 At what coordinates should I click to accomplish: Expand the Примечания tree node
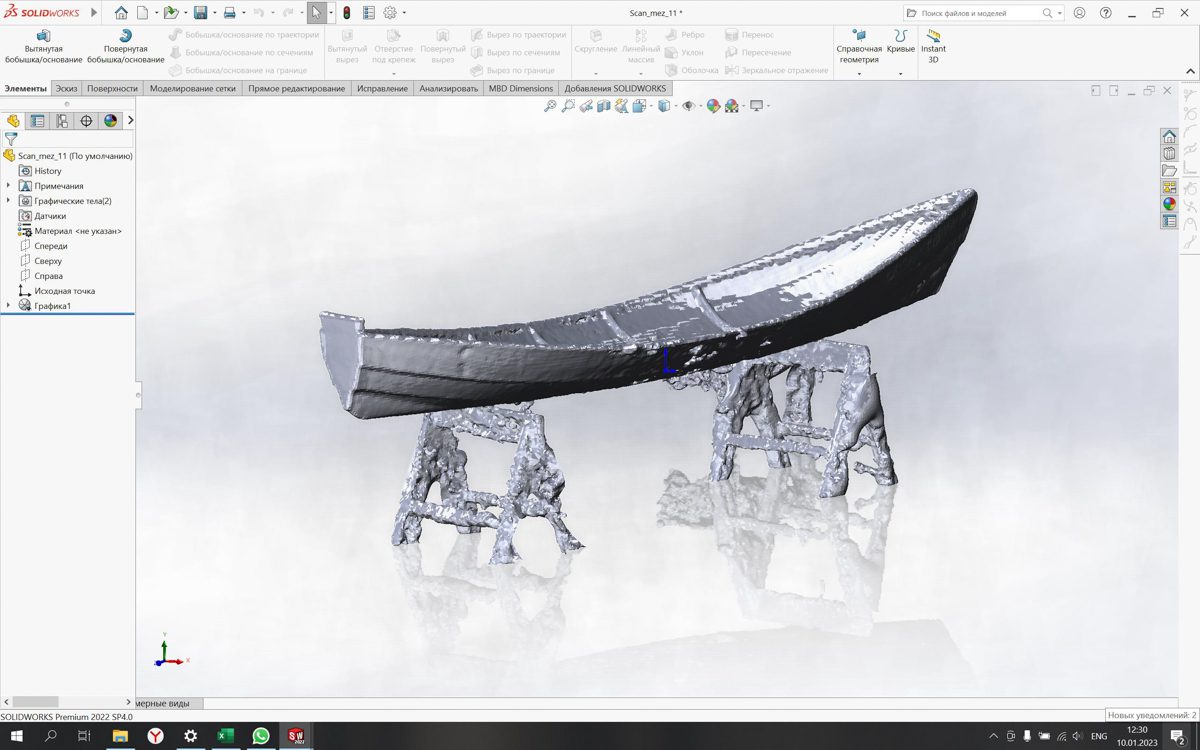tap(9, 186)
